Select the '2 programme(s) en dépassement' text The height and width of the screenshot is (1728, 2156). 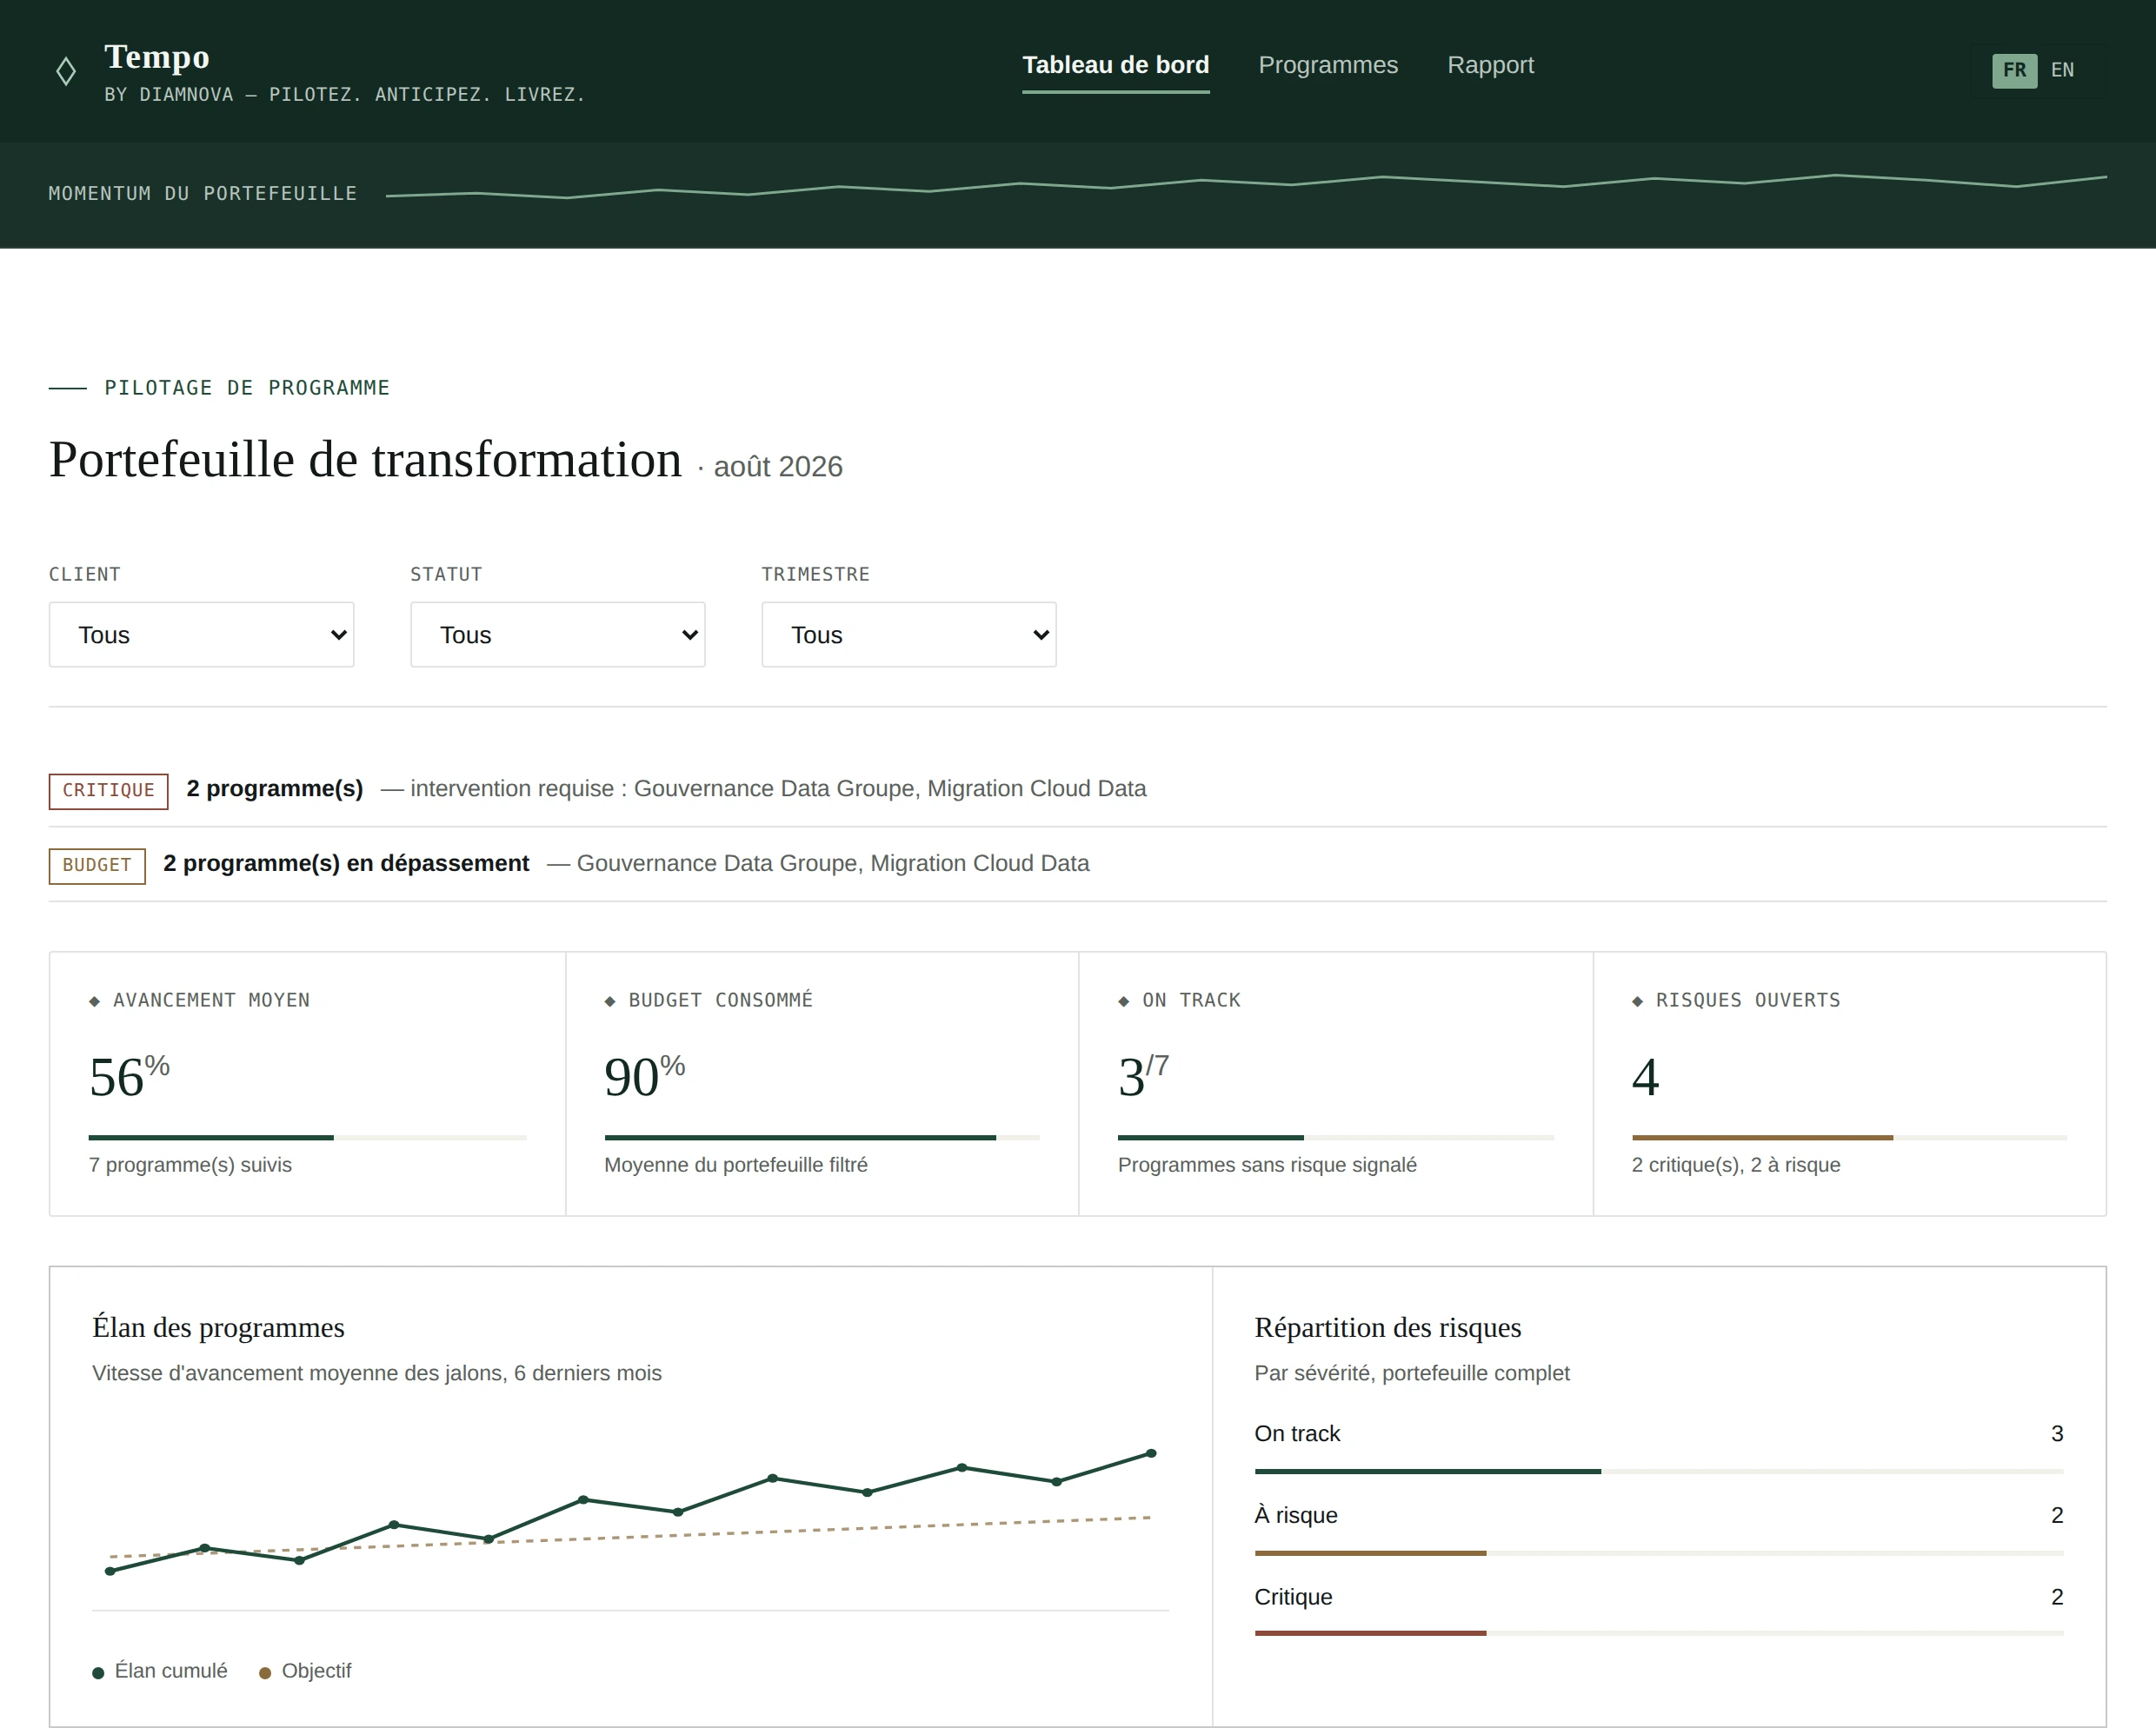346,863
